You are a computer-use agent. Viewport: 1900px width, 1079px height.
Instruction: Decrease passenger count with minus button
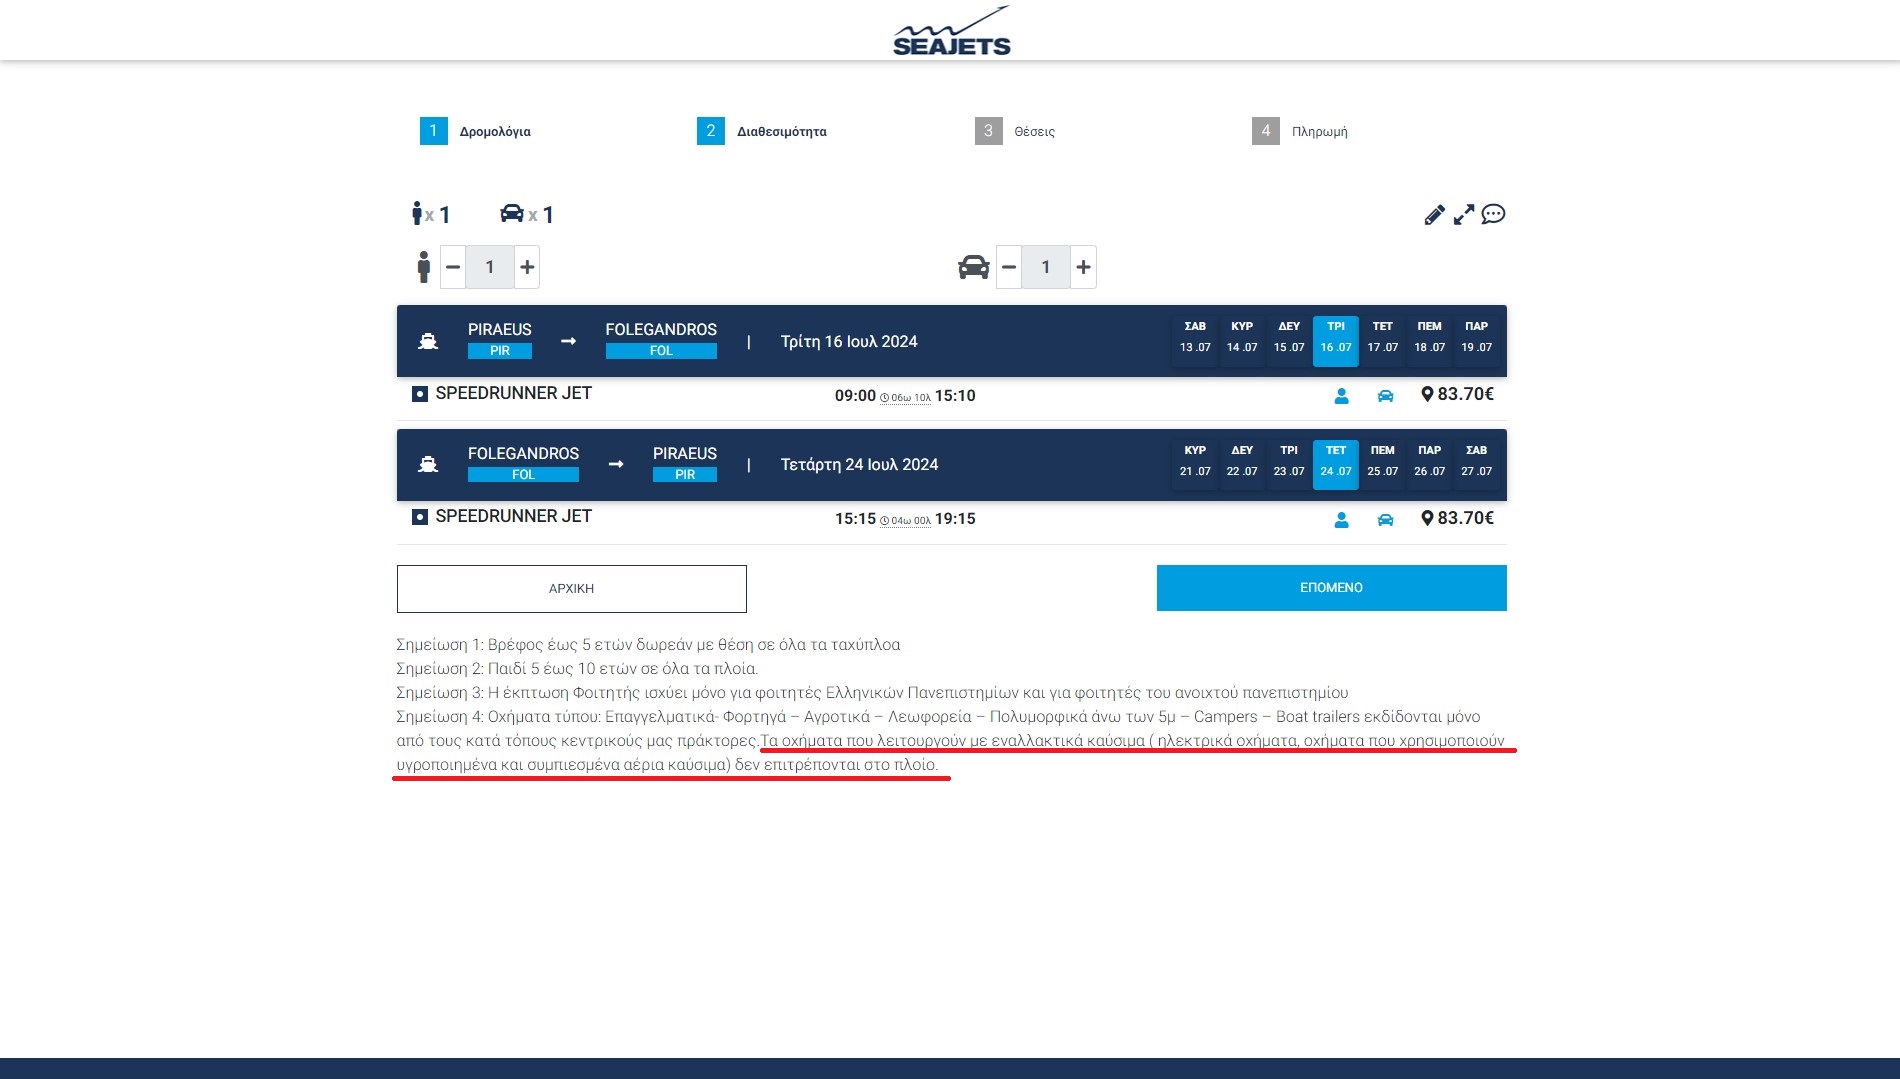tap(453, 267)
